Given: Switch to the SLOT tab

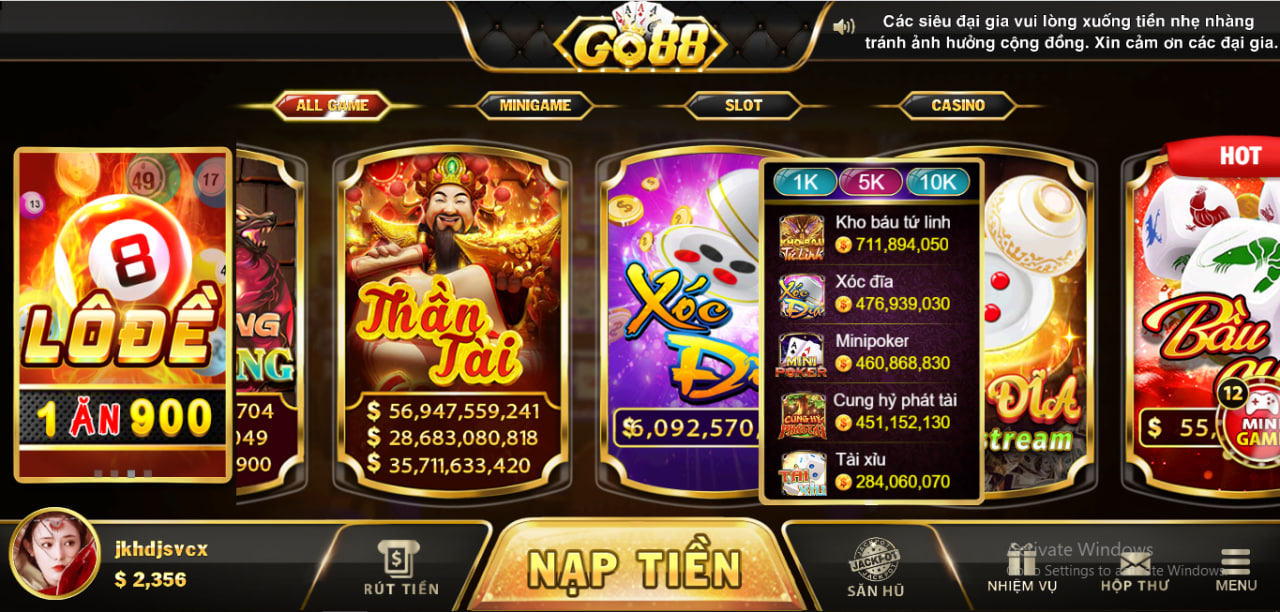Looking at the screenshot, I should pyautogui.click(x=743, y=105).
